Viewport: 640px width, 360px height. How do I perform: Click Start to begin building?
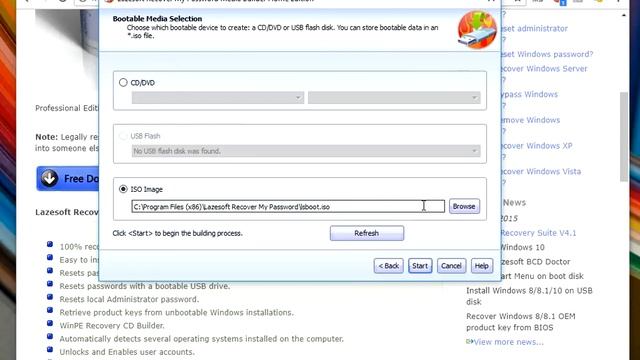[x=420, y=266]
